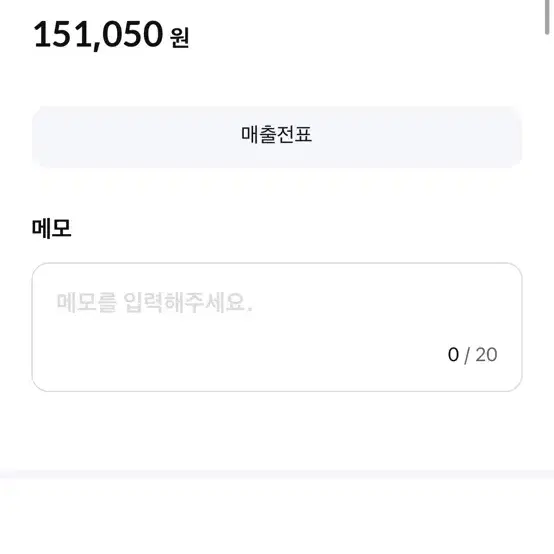Click the bottom-left corner of the memo box
Image resolution: width=554 pixels, height=554 pixels.
tap(39, 385)
